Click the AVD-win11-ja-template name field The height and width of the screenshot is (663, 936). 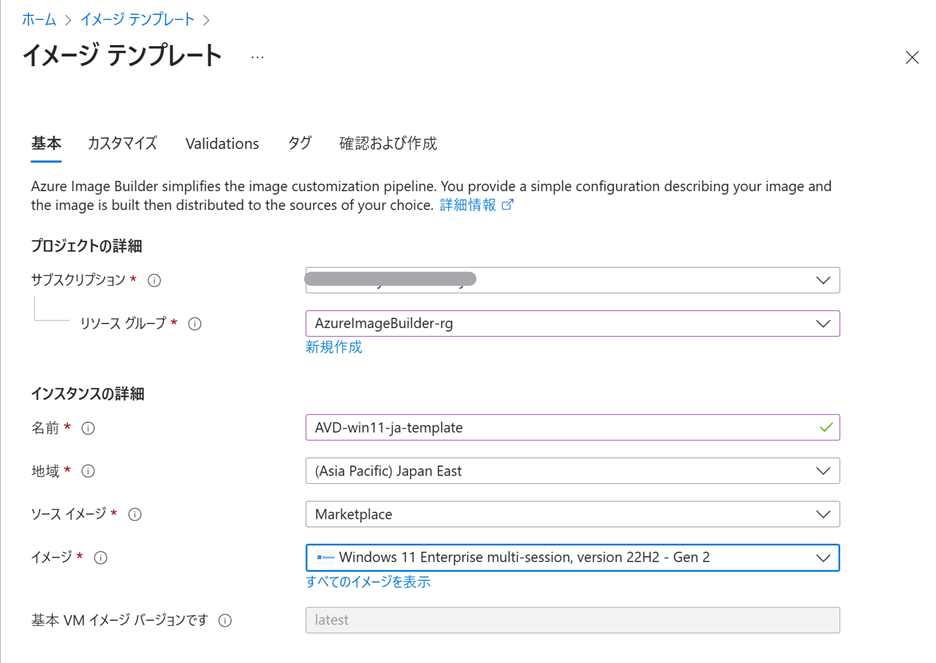(560, 428)
